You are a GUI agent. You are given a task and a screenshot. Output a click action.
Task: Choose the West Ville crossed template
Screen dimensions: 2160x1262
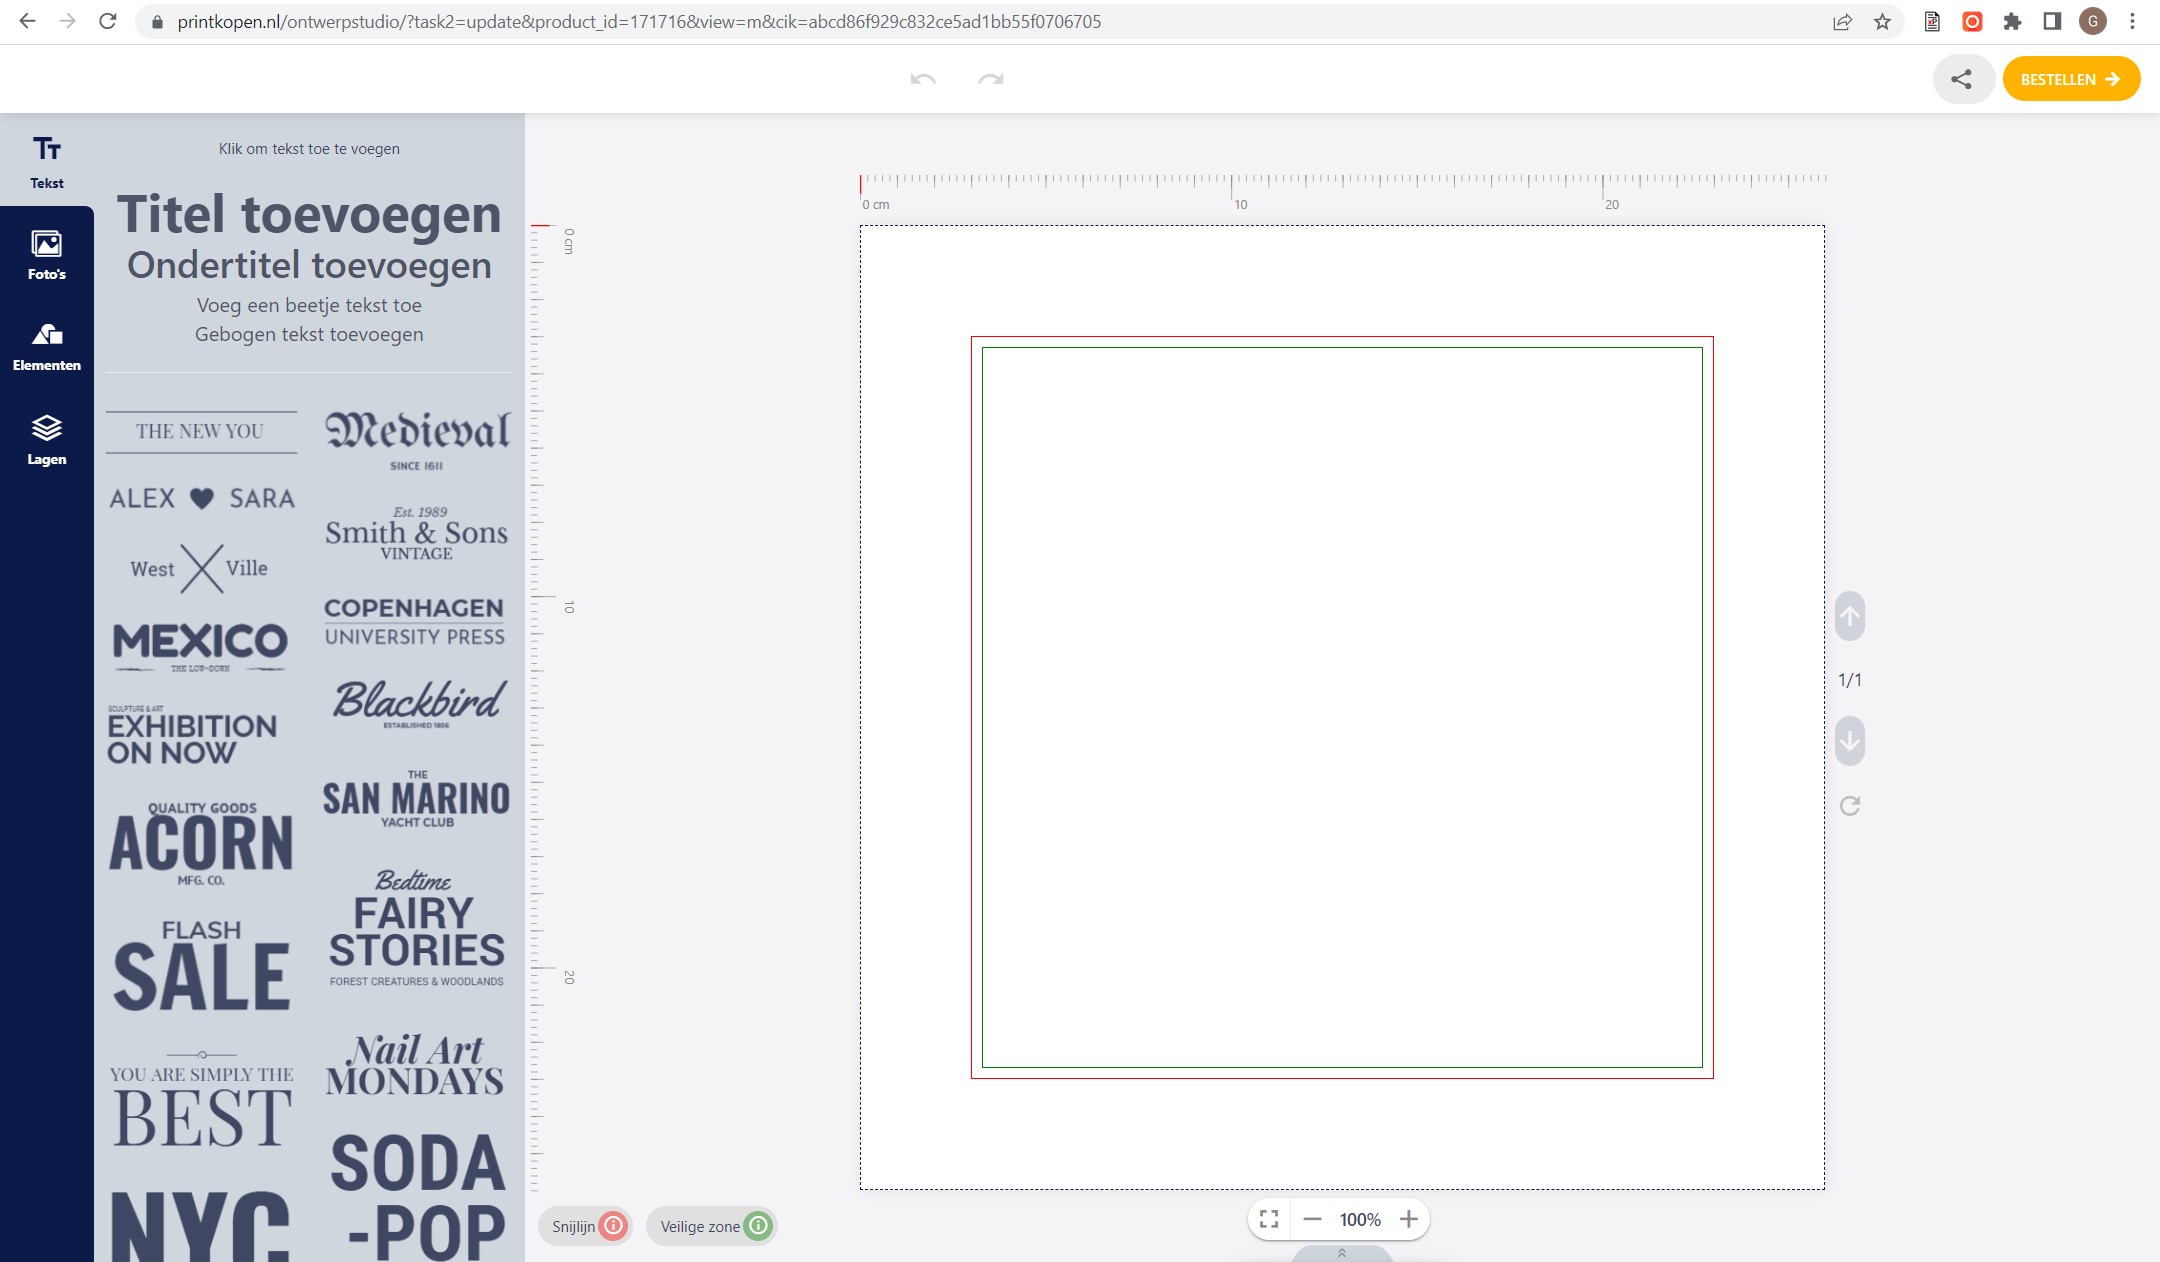click(200, 568)
